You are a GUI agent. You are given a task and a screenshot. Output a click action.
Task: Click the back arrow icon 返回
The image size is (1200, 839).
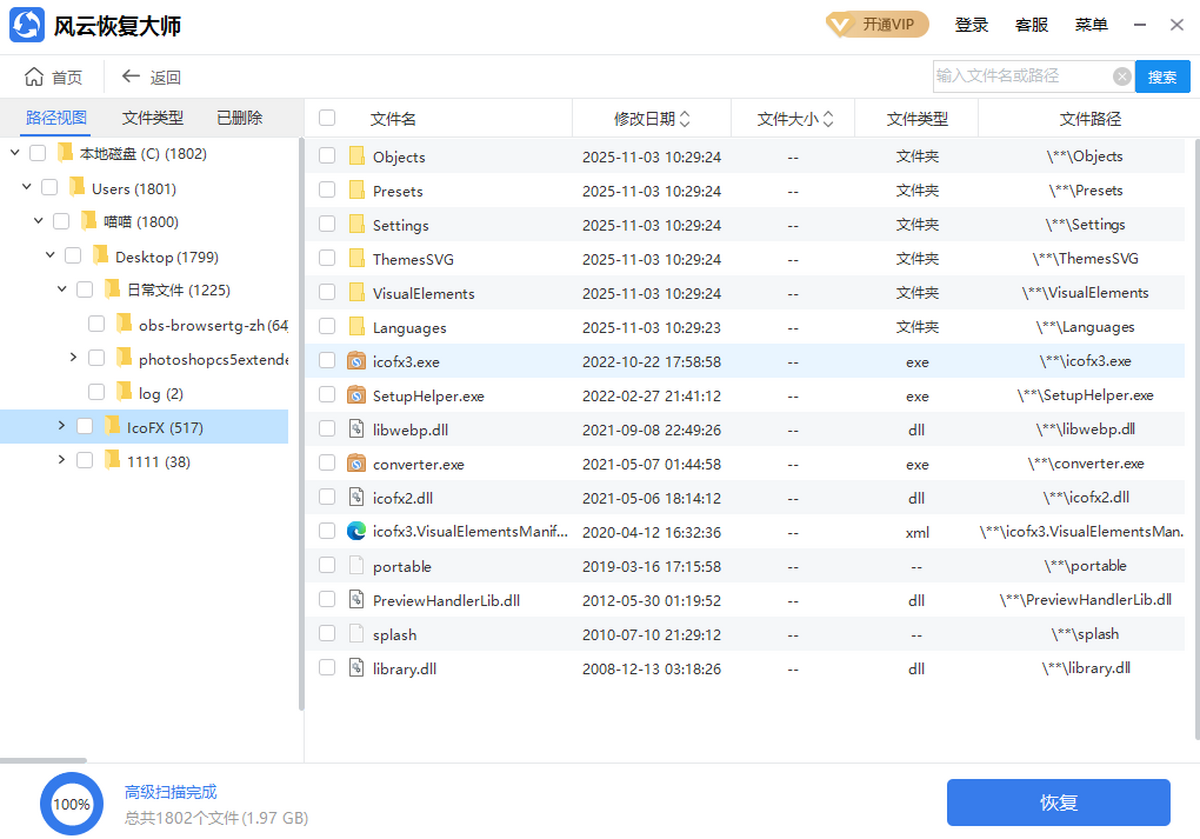(131, 77)
